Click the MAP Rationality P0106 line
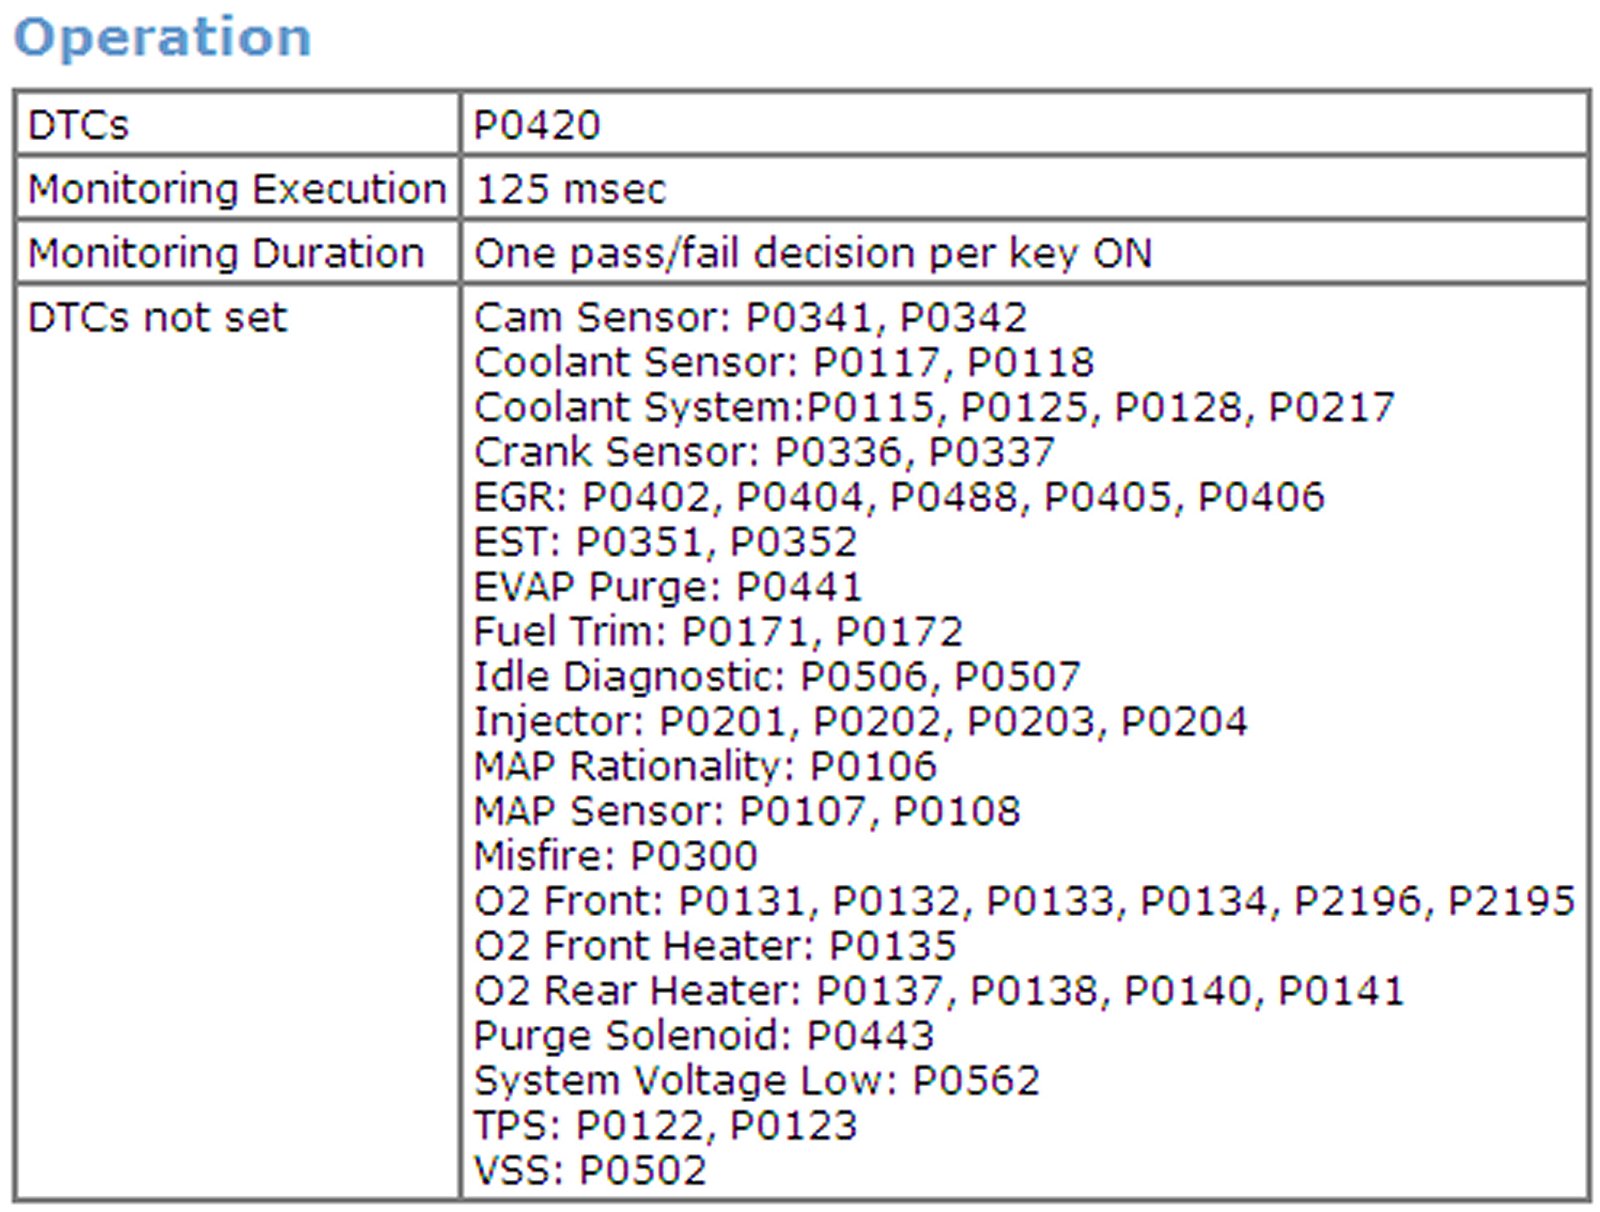1600x1212 pixels. click(705, 766)
